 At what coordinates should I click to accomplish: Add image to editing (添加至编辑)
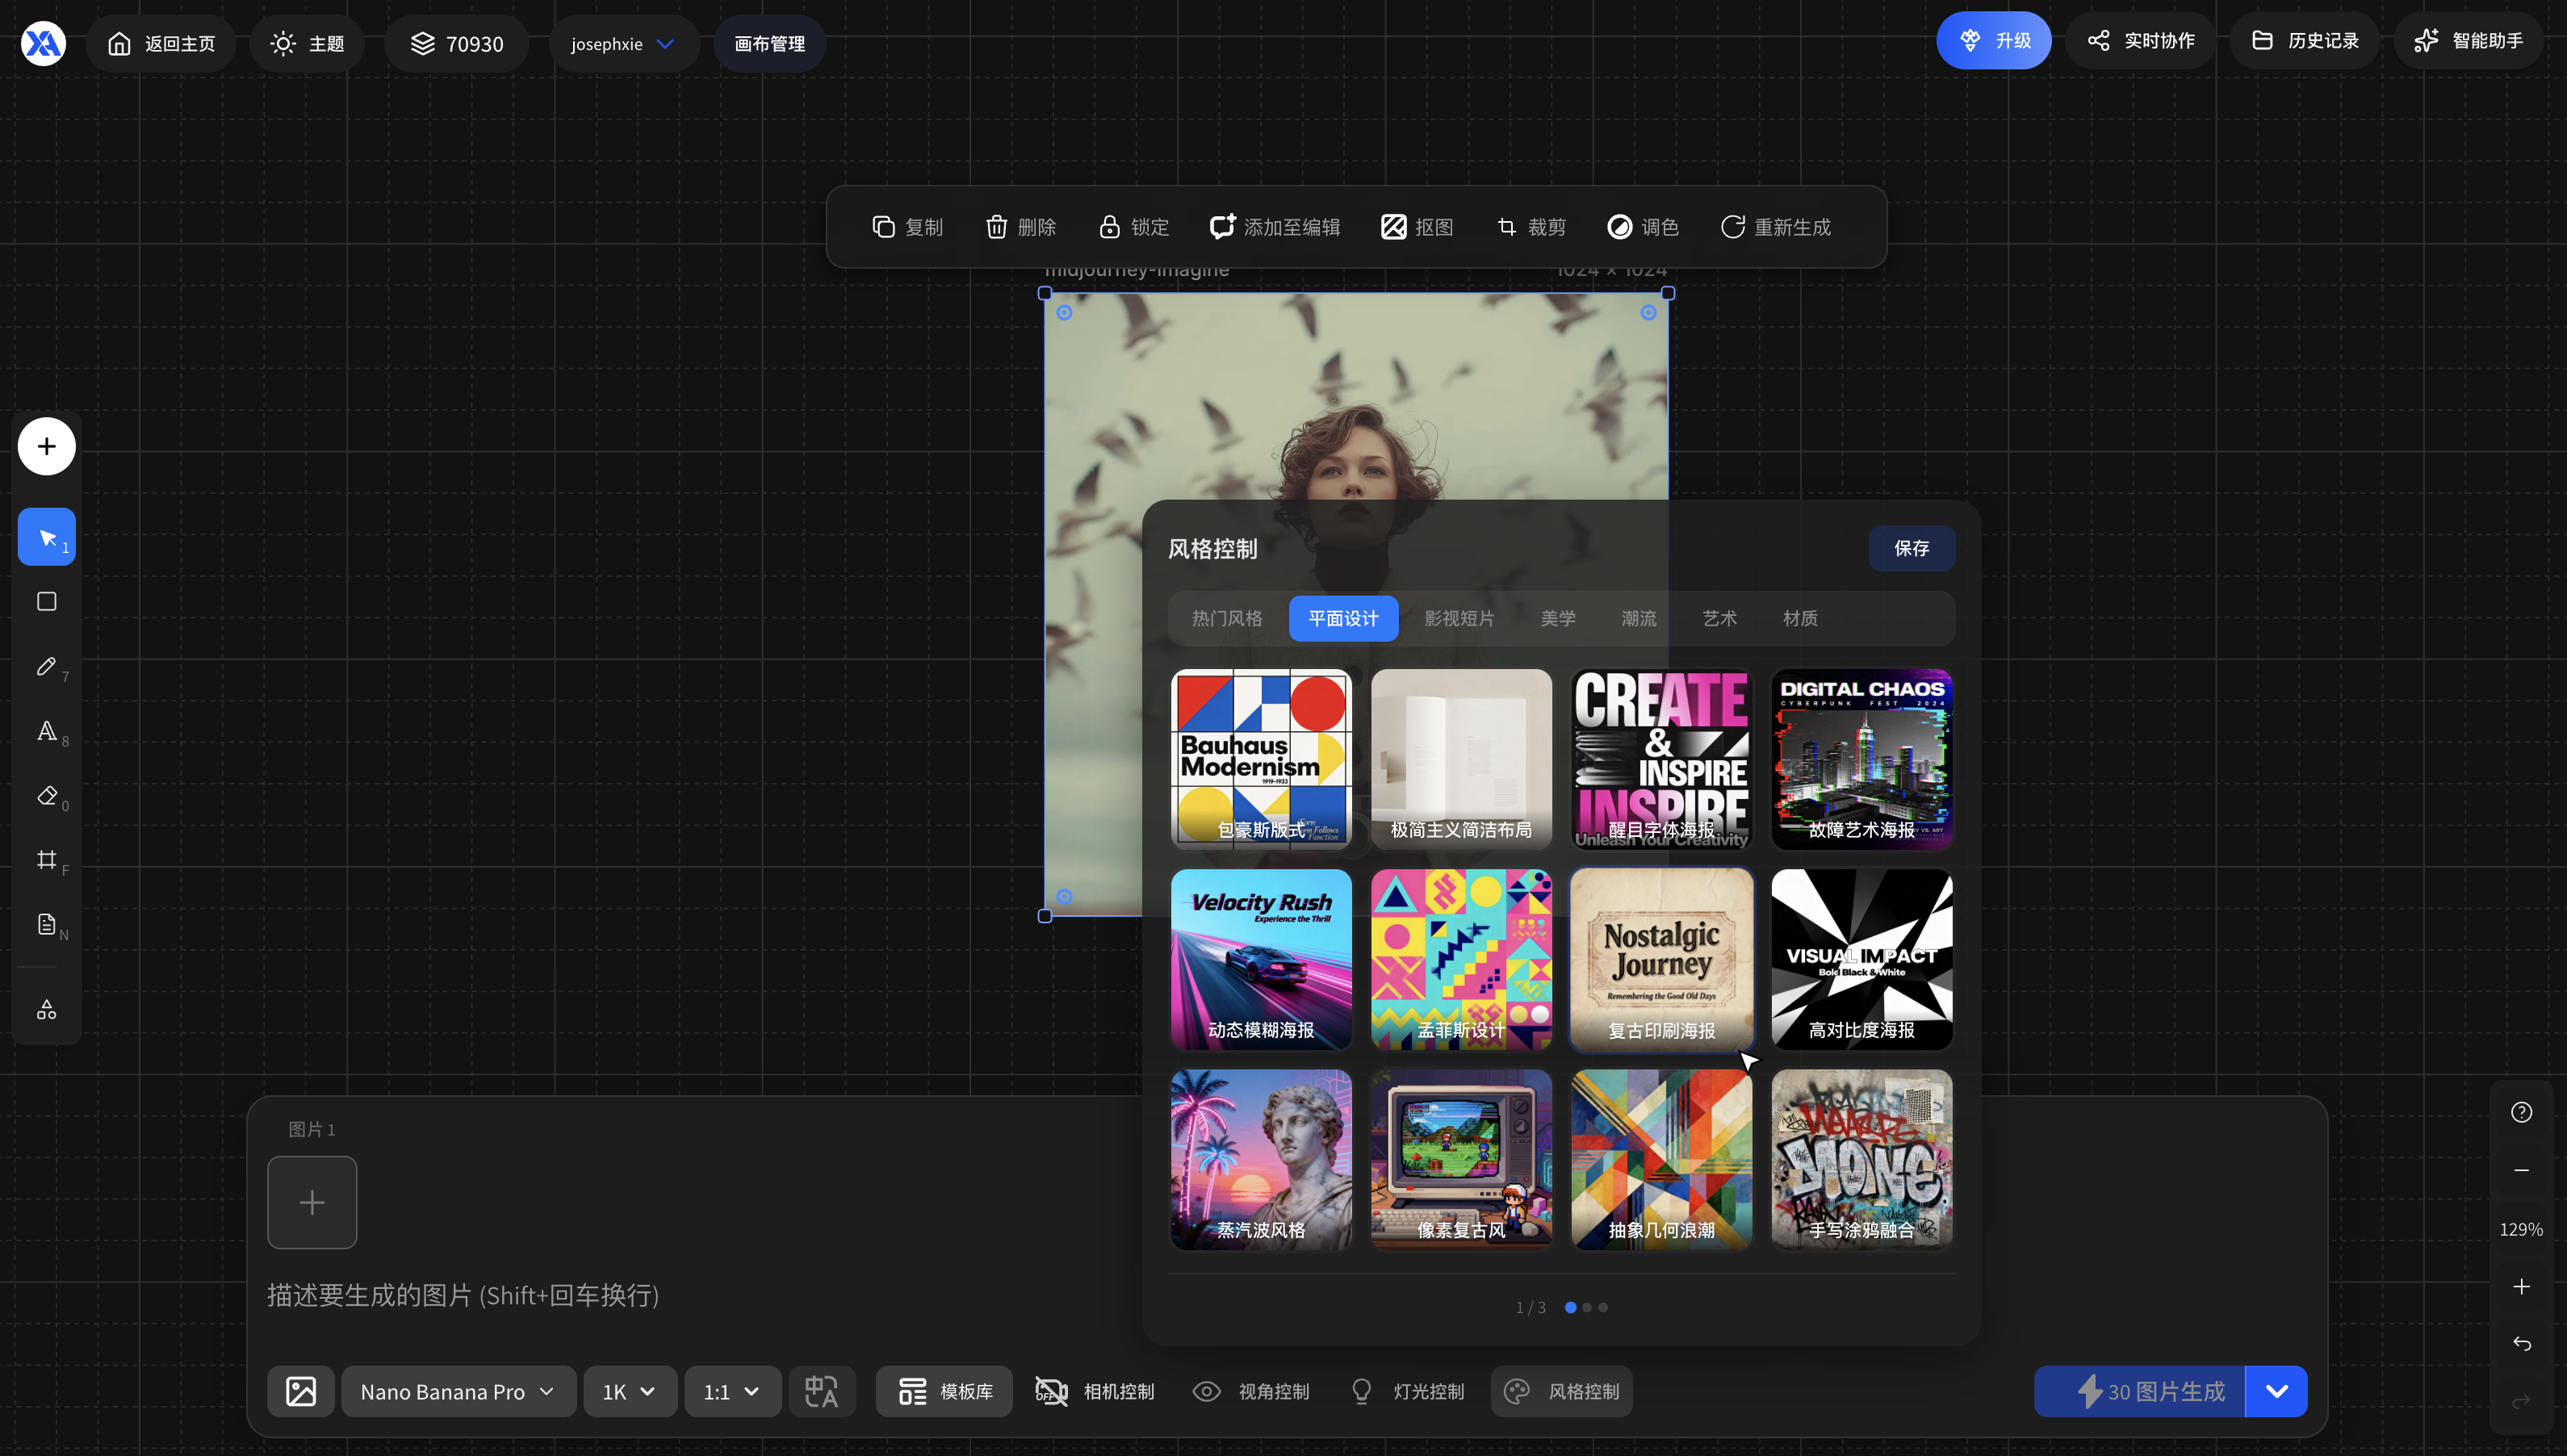pyautogui.click(x=1274, y=227)
